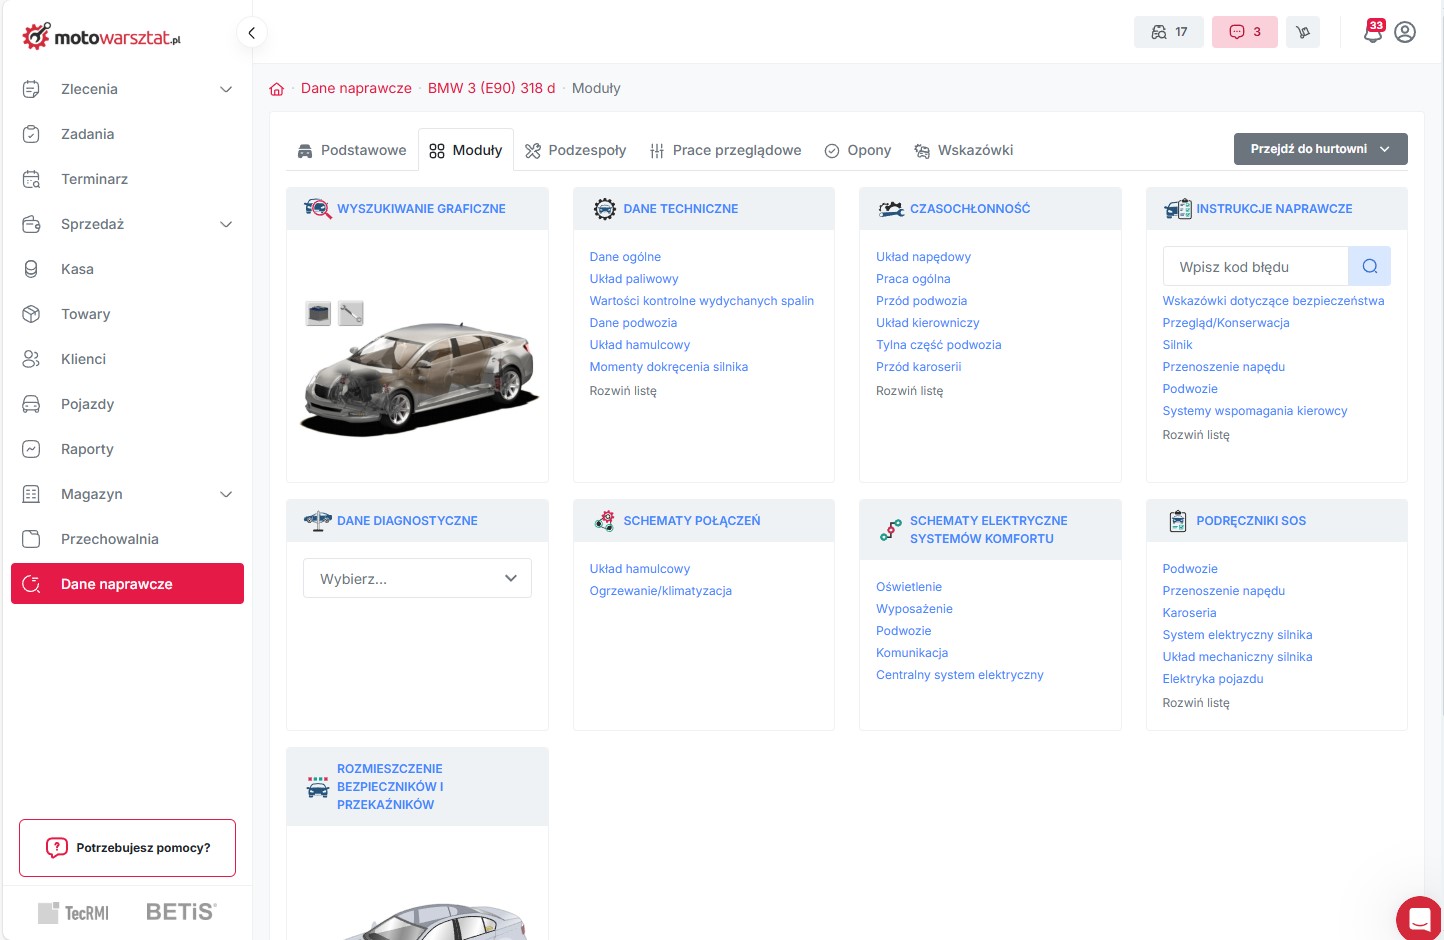
Task: Switch to the Podzespoły tab
Action: pyautogui.click(x=576, y=150)
